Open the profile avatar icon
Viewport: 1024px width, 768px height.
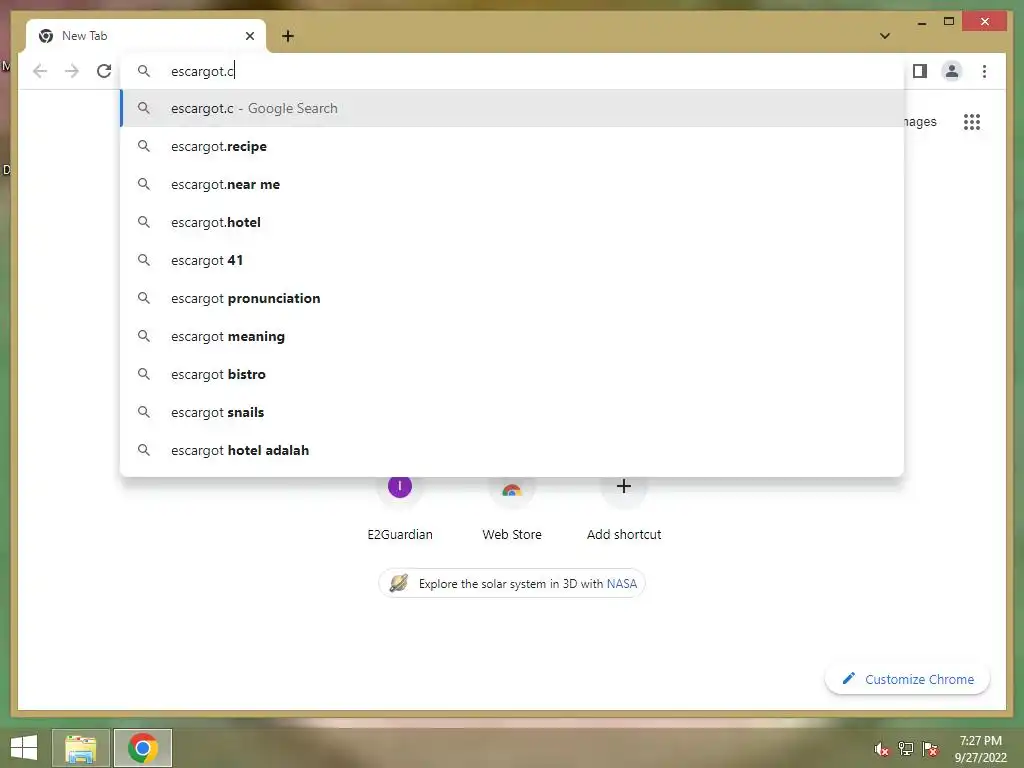tap(952, 71)
